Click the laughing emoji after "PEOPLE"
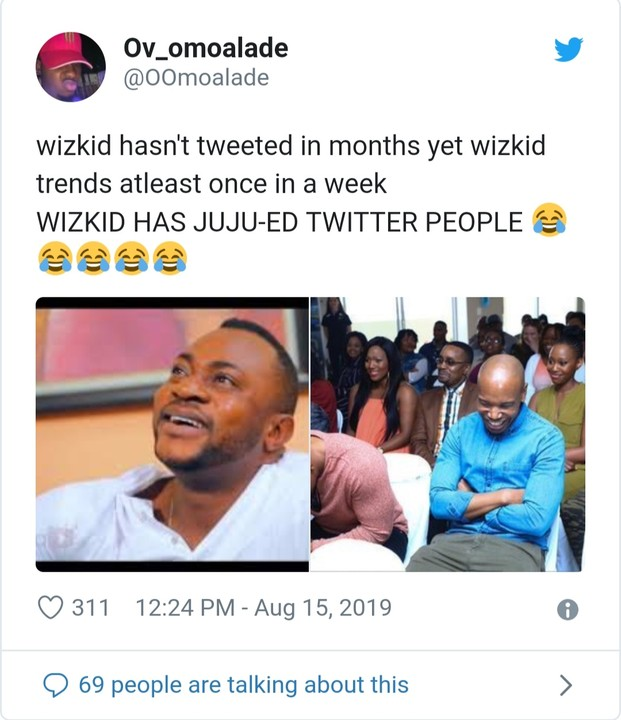 point(548,219)
